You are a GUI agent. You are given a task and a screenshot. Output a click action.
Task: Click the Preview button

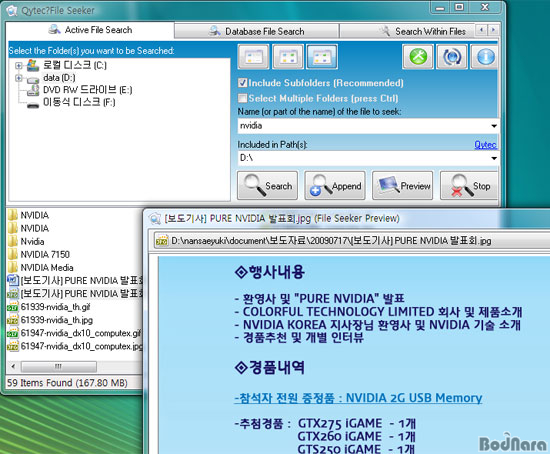coord(403,186)
